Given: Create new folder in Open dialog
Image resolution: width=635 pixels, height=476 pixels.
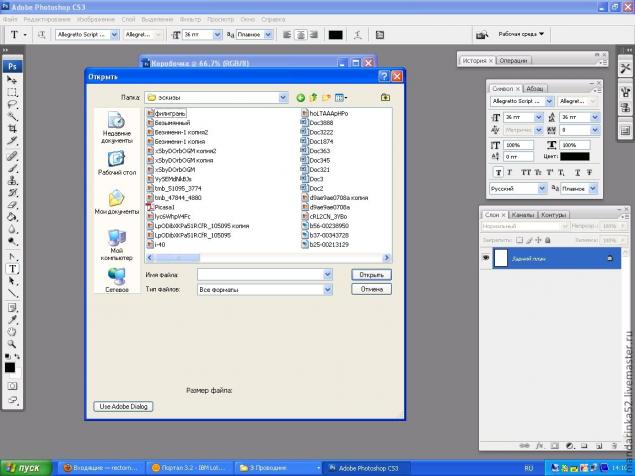Looking at the screenshot, I should (326, 98).
